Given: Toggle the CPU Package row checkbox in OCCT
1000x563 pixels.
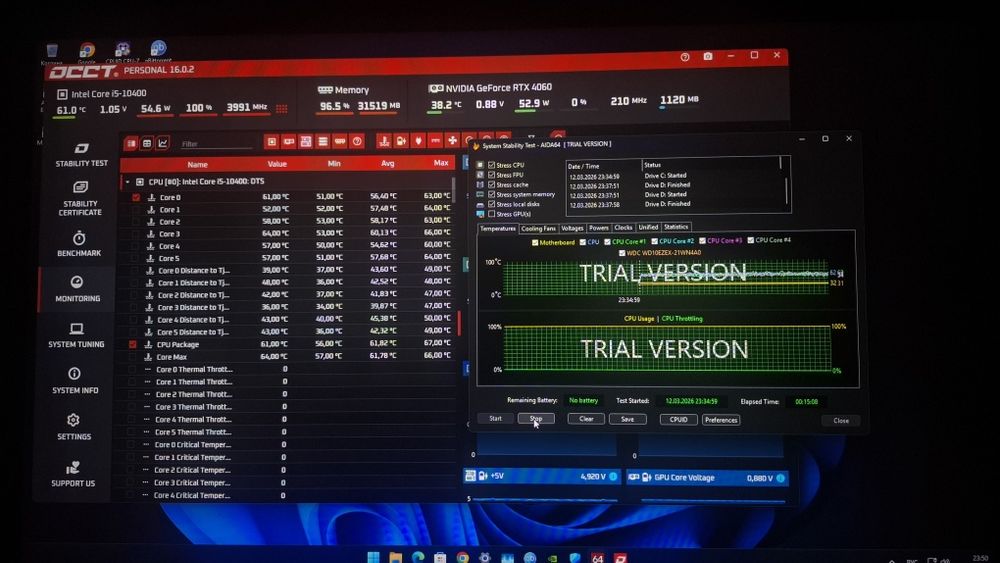Looking at the screenshot, I should pyautogui.click(x=133, y=344).
